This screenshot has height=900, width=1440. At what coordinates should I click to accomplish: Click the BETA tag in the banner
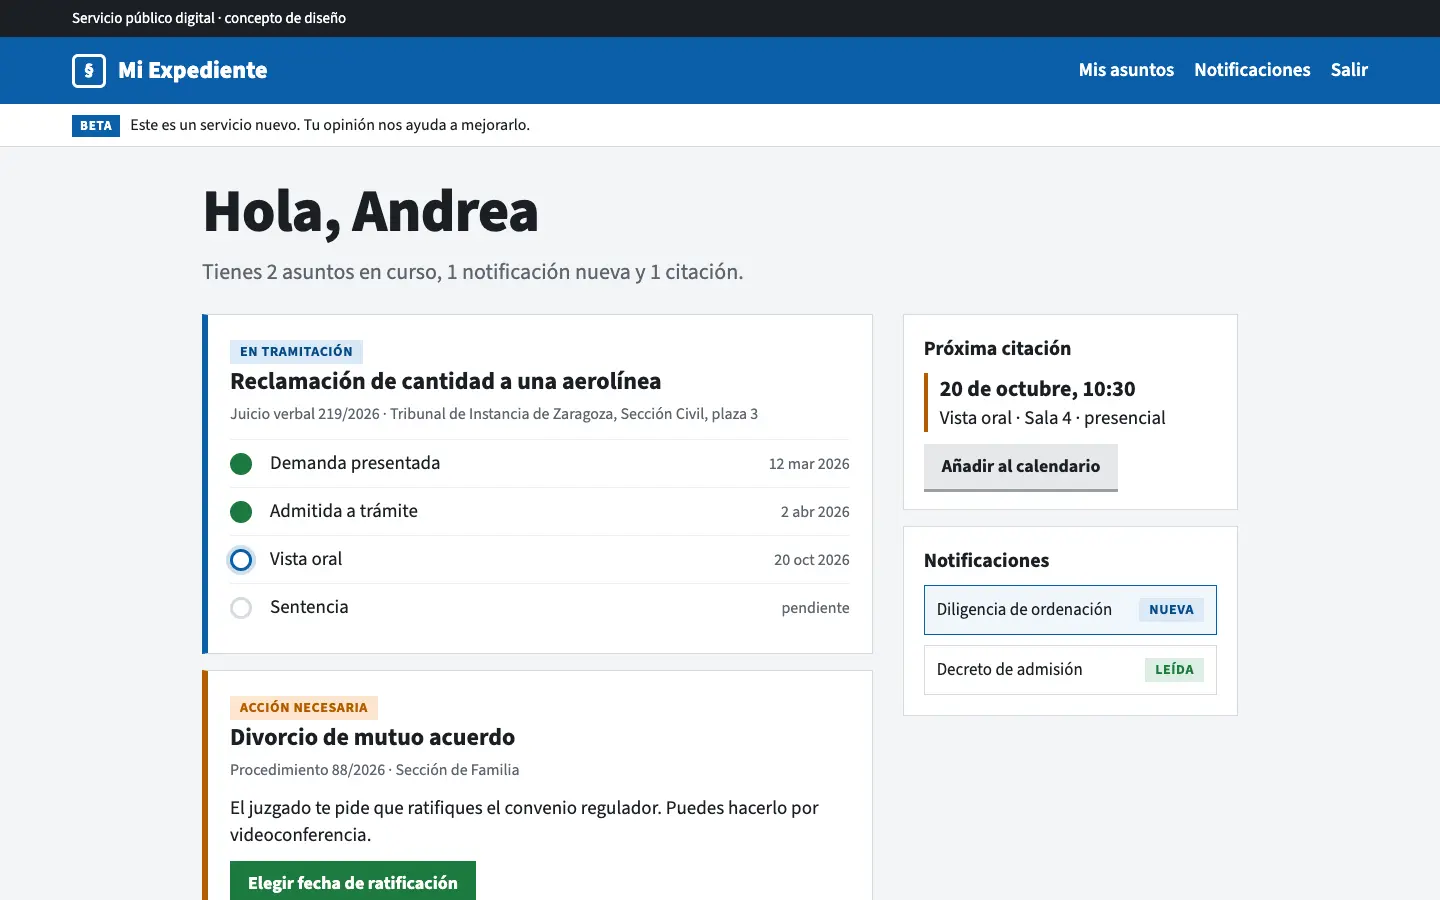(x=96, y=126)
